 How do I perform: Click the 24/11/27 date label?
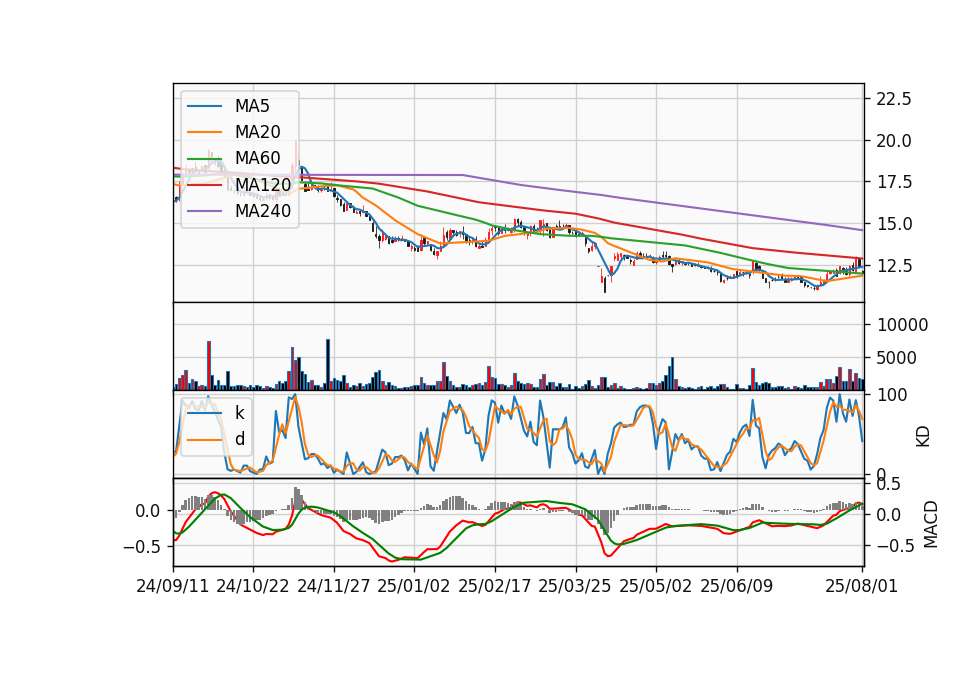[x=334, y=586]
